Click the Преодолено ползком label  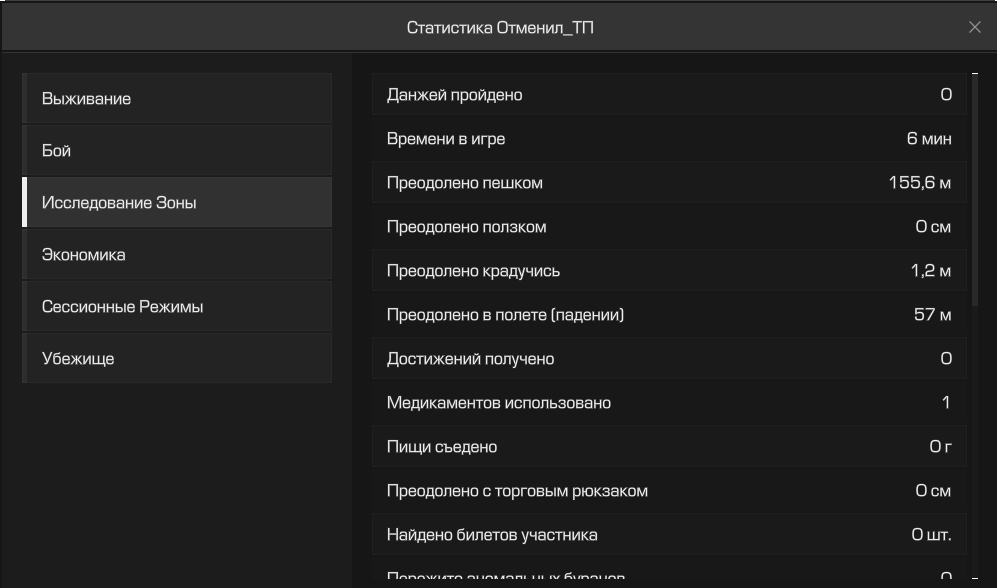[x=467, y=227]
